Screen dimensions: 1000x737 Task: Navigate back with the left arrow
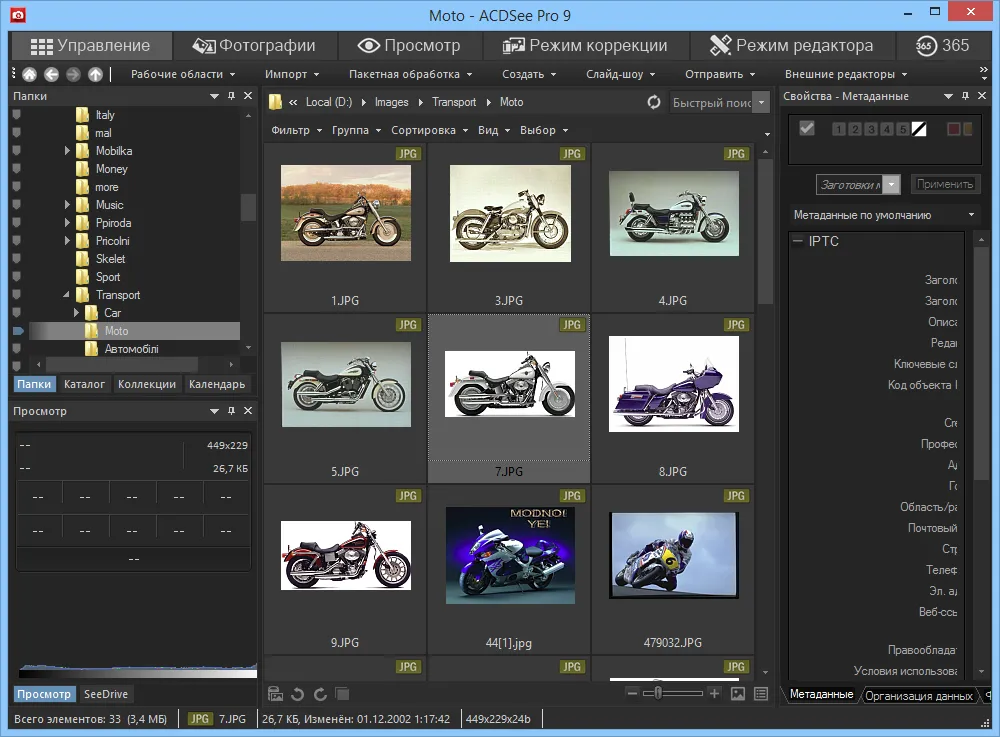[x=52, y=74]
